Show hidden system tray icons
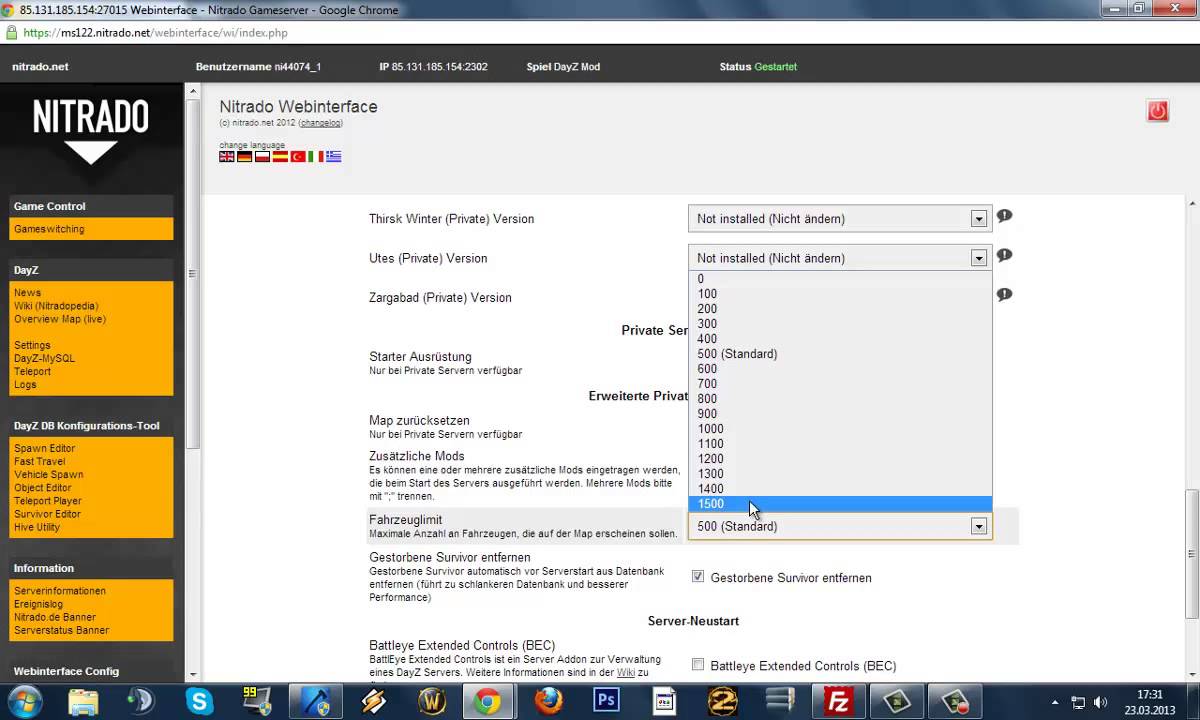The image size is (1200, 720). point(1056,702)
